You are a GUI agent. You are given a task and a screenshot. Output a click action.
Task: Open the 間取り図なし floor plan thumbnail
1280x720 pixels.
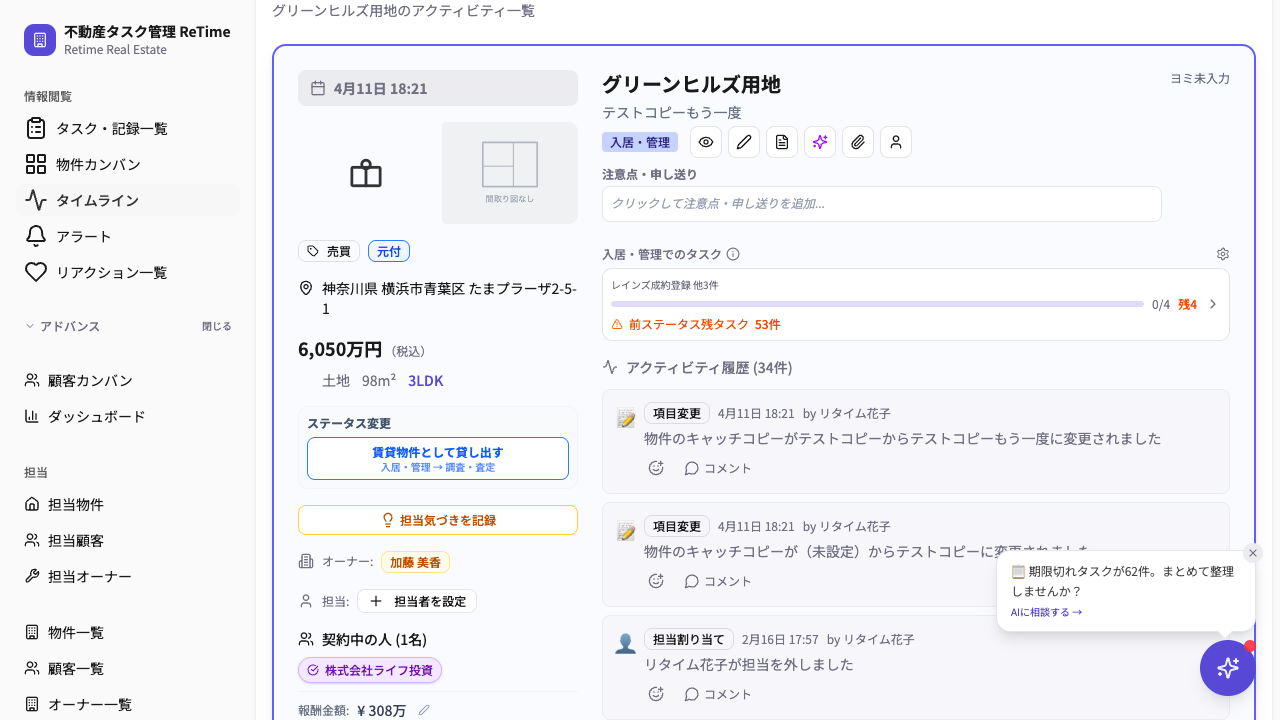click(x=510, y=173)
